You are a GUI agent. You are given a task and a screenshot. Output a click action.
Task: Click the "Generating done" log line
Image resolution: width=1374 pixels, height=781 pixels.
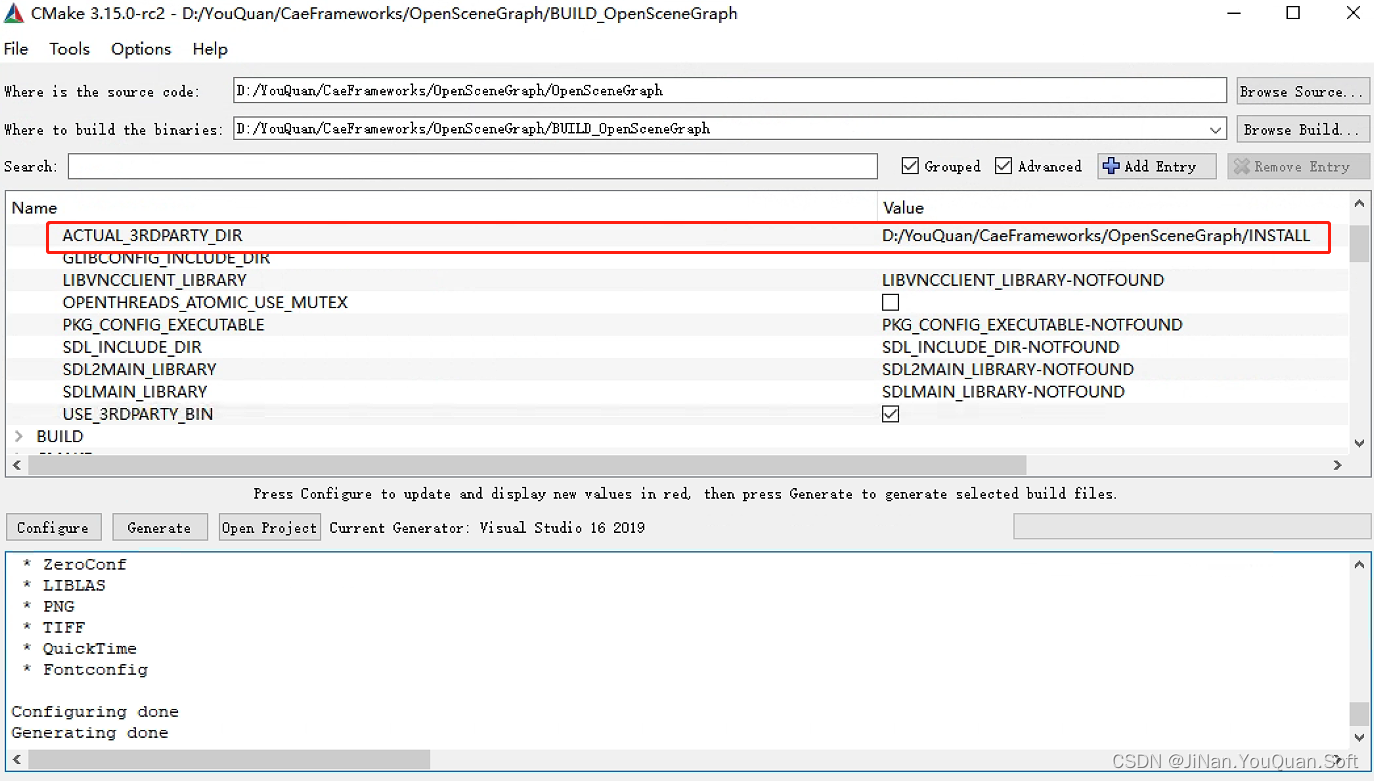[x=90, y=733]
